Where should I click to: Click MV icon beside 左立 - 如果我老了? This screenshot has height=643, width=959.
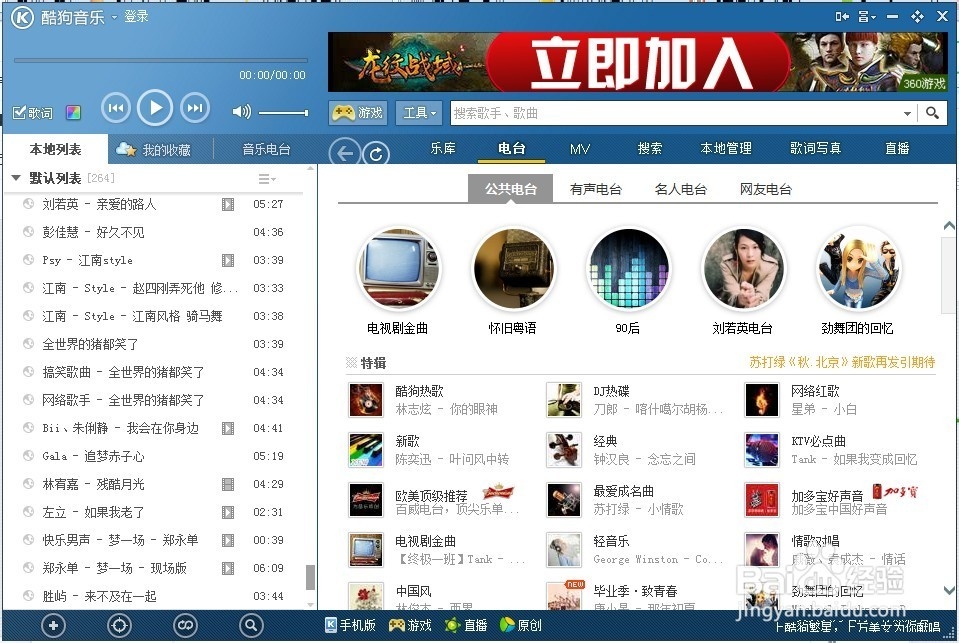click(x=228, y=513)
